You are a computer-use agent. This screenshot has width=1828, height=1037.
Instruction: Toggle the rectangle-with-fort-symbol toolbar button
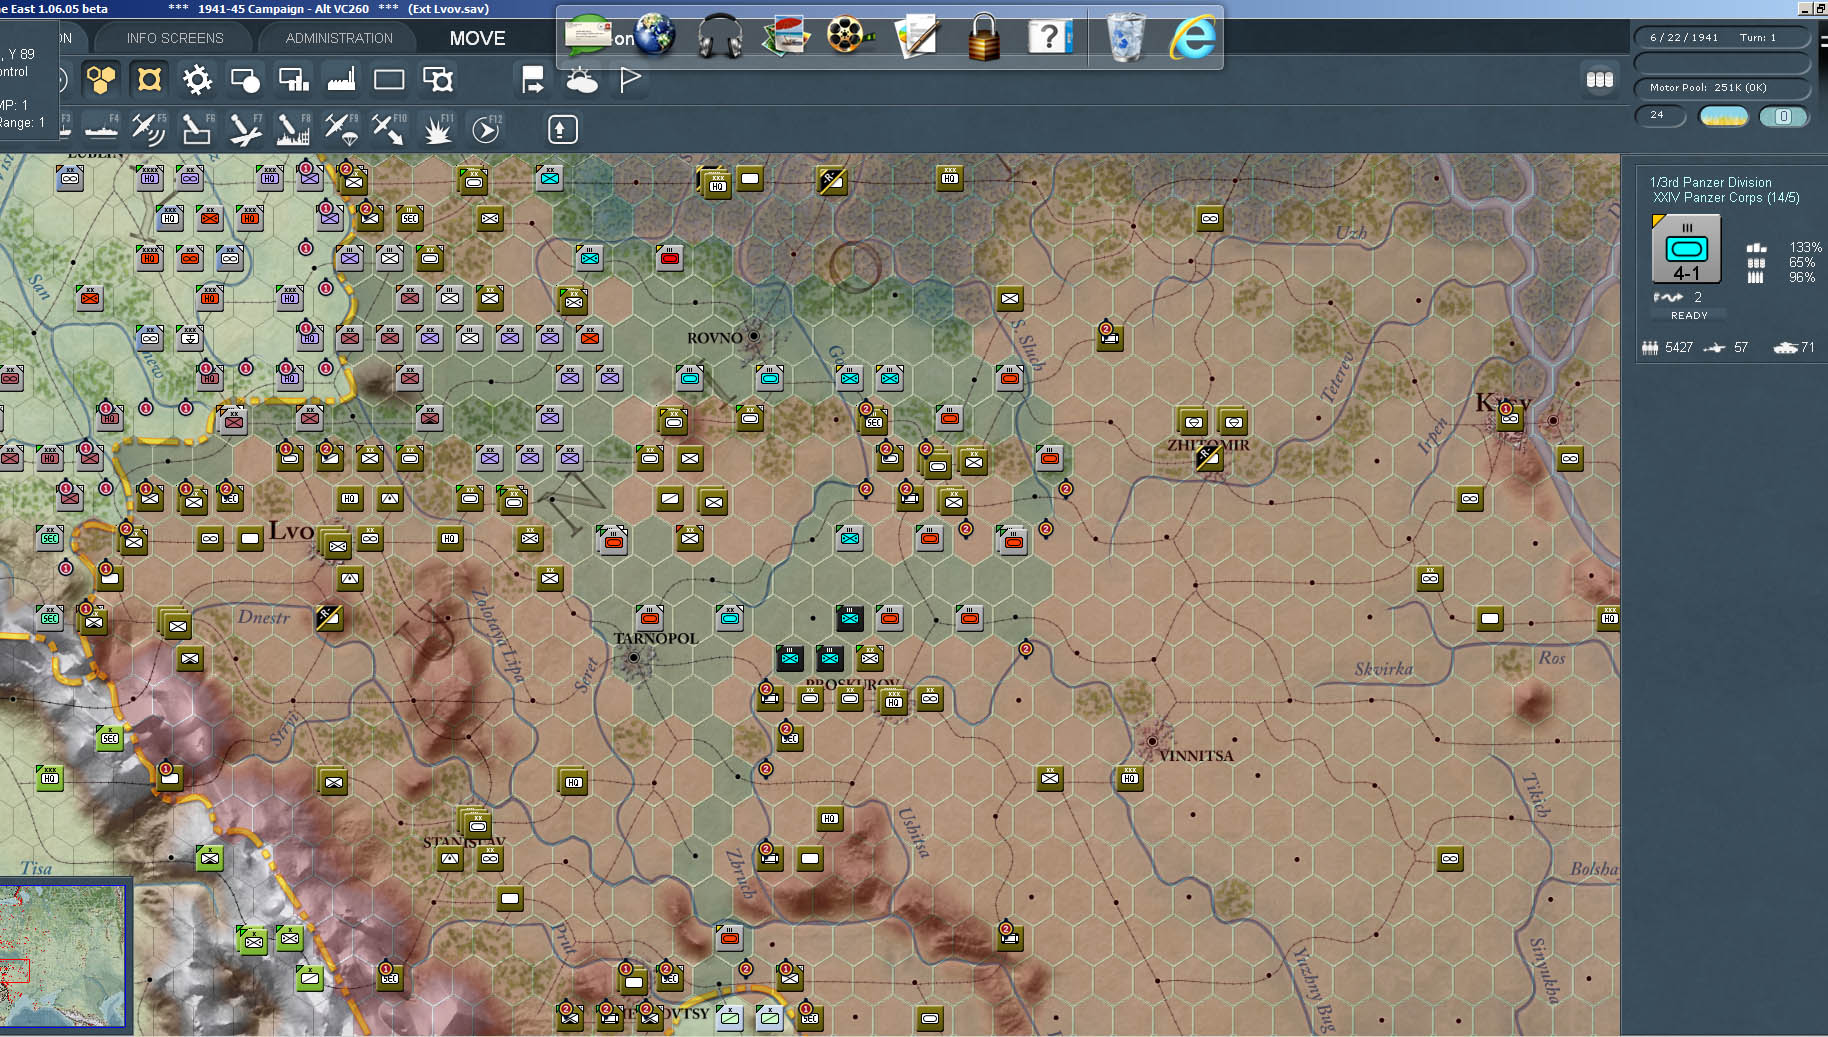click(x=437, y=79)
